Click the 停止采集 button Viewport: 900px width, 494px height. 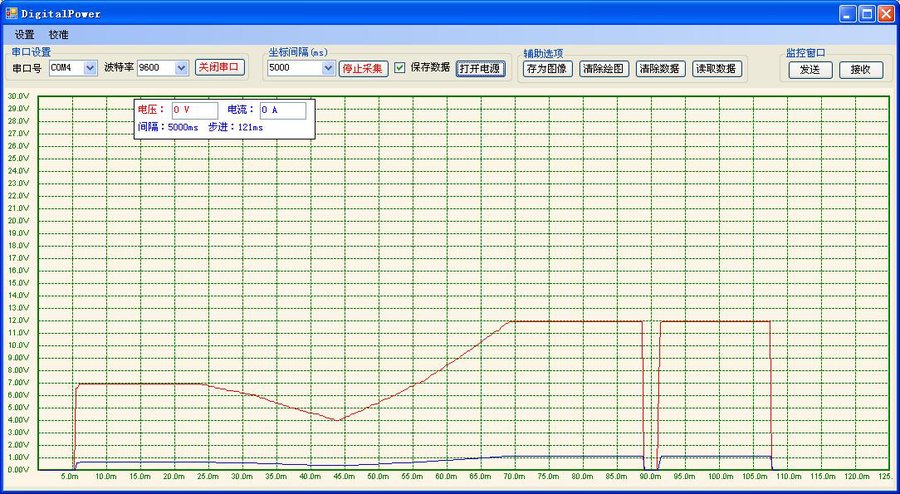[x=363, y=69]
